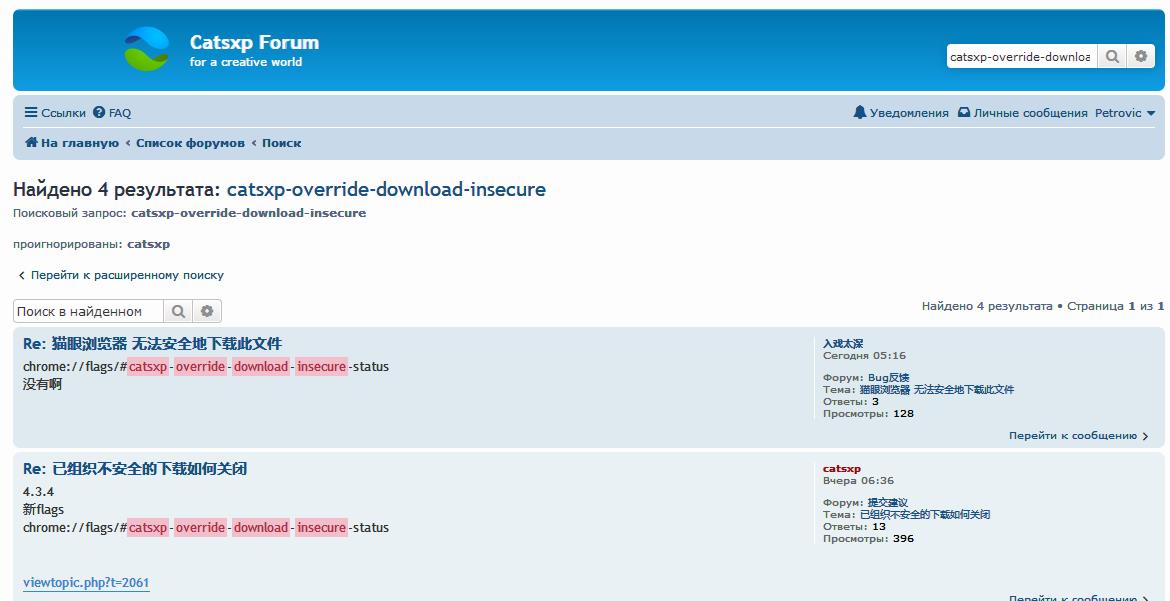Click the Catsxp Forum logo
Image resolution: width=1170 pixels, height=601 pixels.
[x=146, y=49]
